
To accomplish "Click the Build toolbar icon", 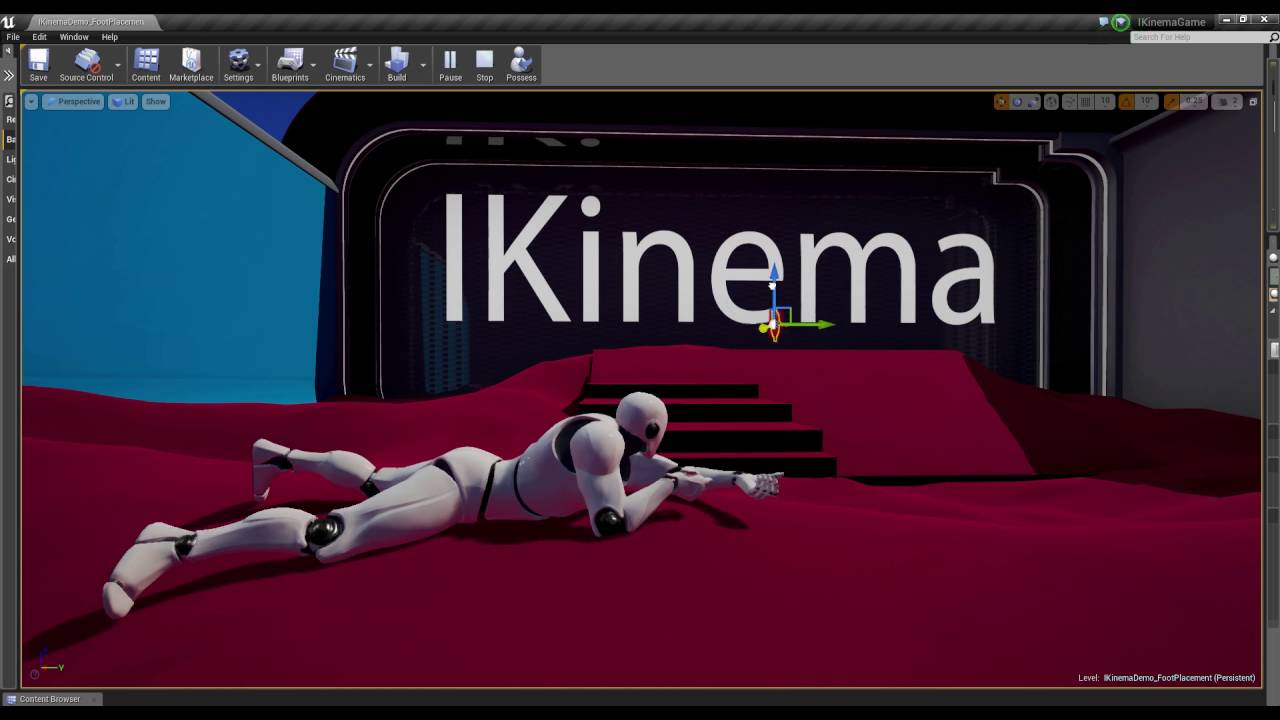I will tap(397, 65).
